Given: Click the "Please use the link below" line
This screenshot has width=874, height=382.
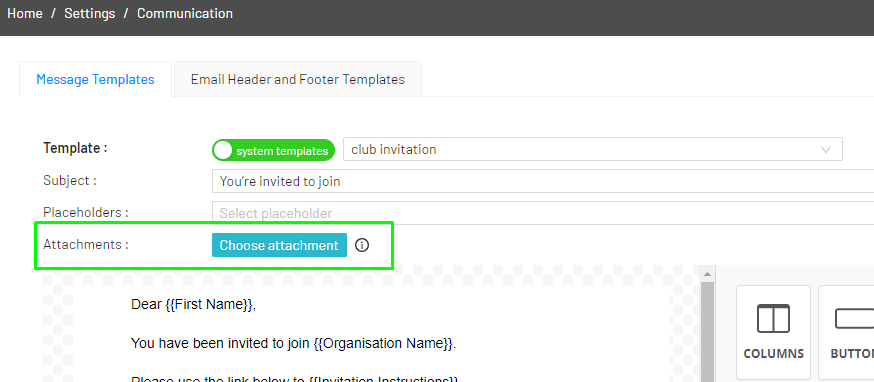Looking at the screenshot, I should point(294,379).
